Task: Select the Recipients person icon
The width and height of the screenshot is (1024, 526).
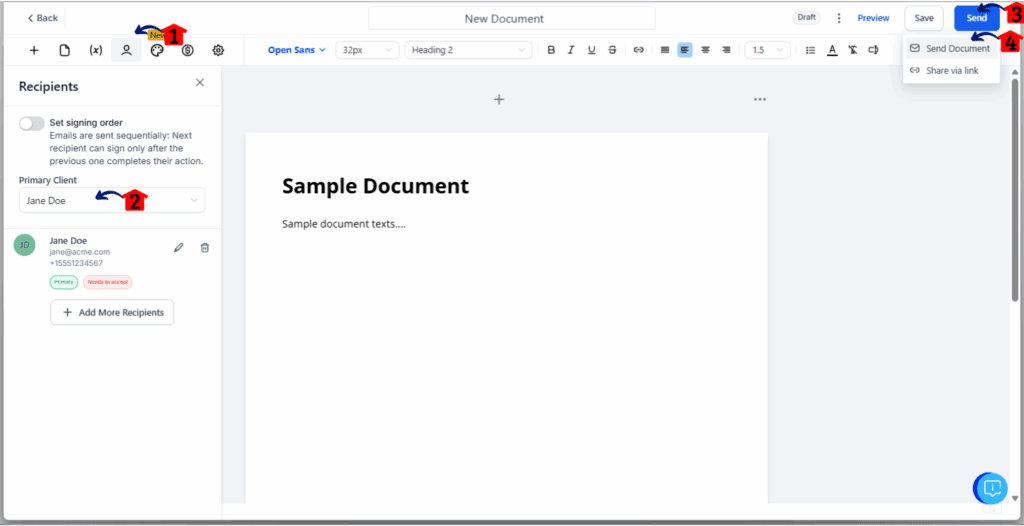Action: [x=127, y=50]
